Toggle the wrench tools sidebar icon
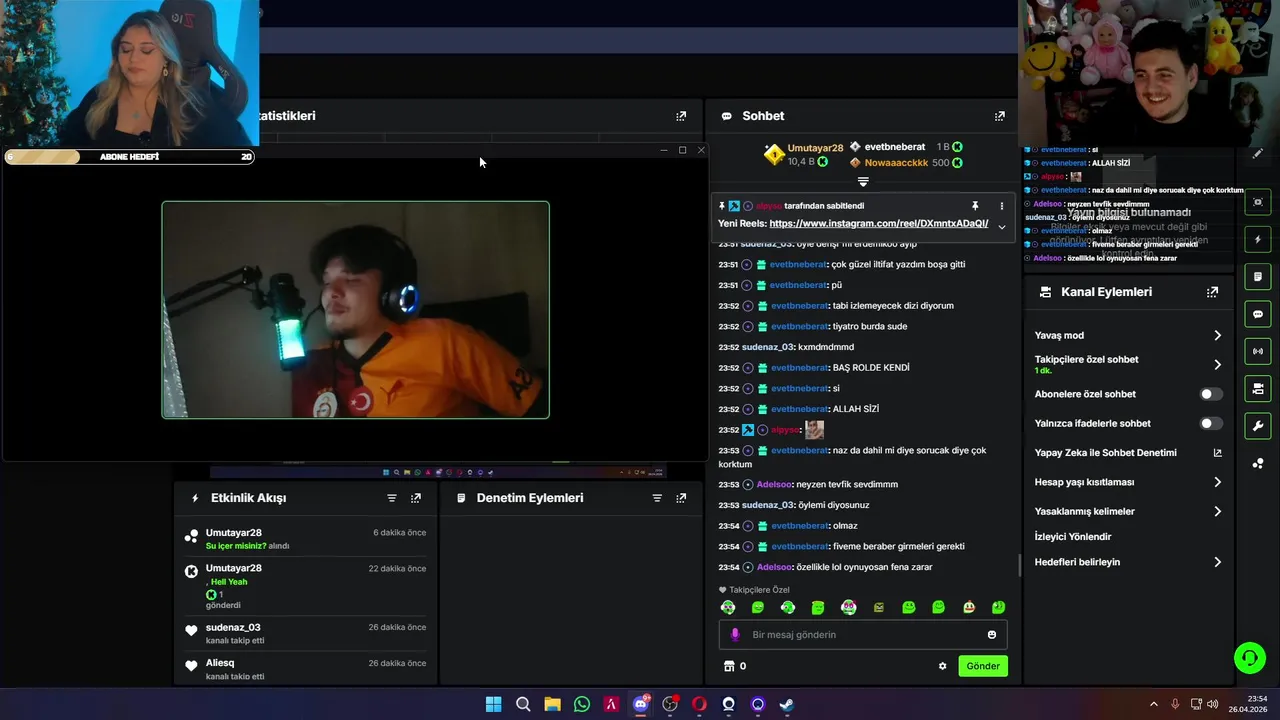 point(1258,426)
